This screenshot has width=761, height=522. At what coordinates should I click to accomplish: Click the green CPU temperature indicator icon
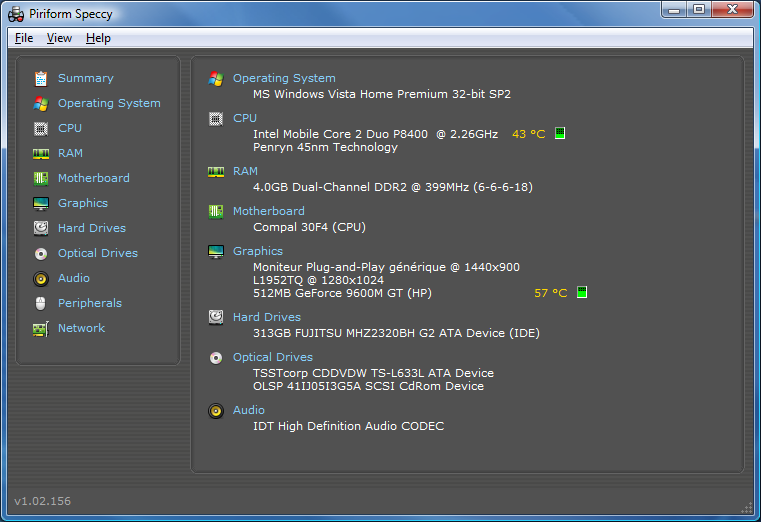tap(560, 133)
